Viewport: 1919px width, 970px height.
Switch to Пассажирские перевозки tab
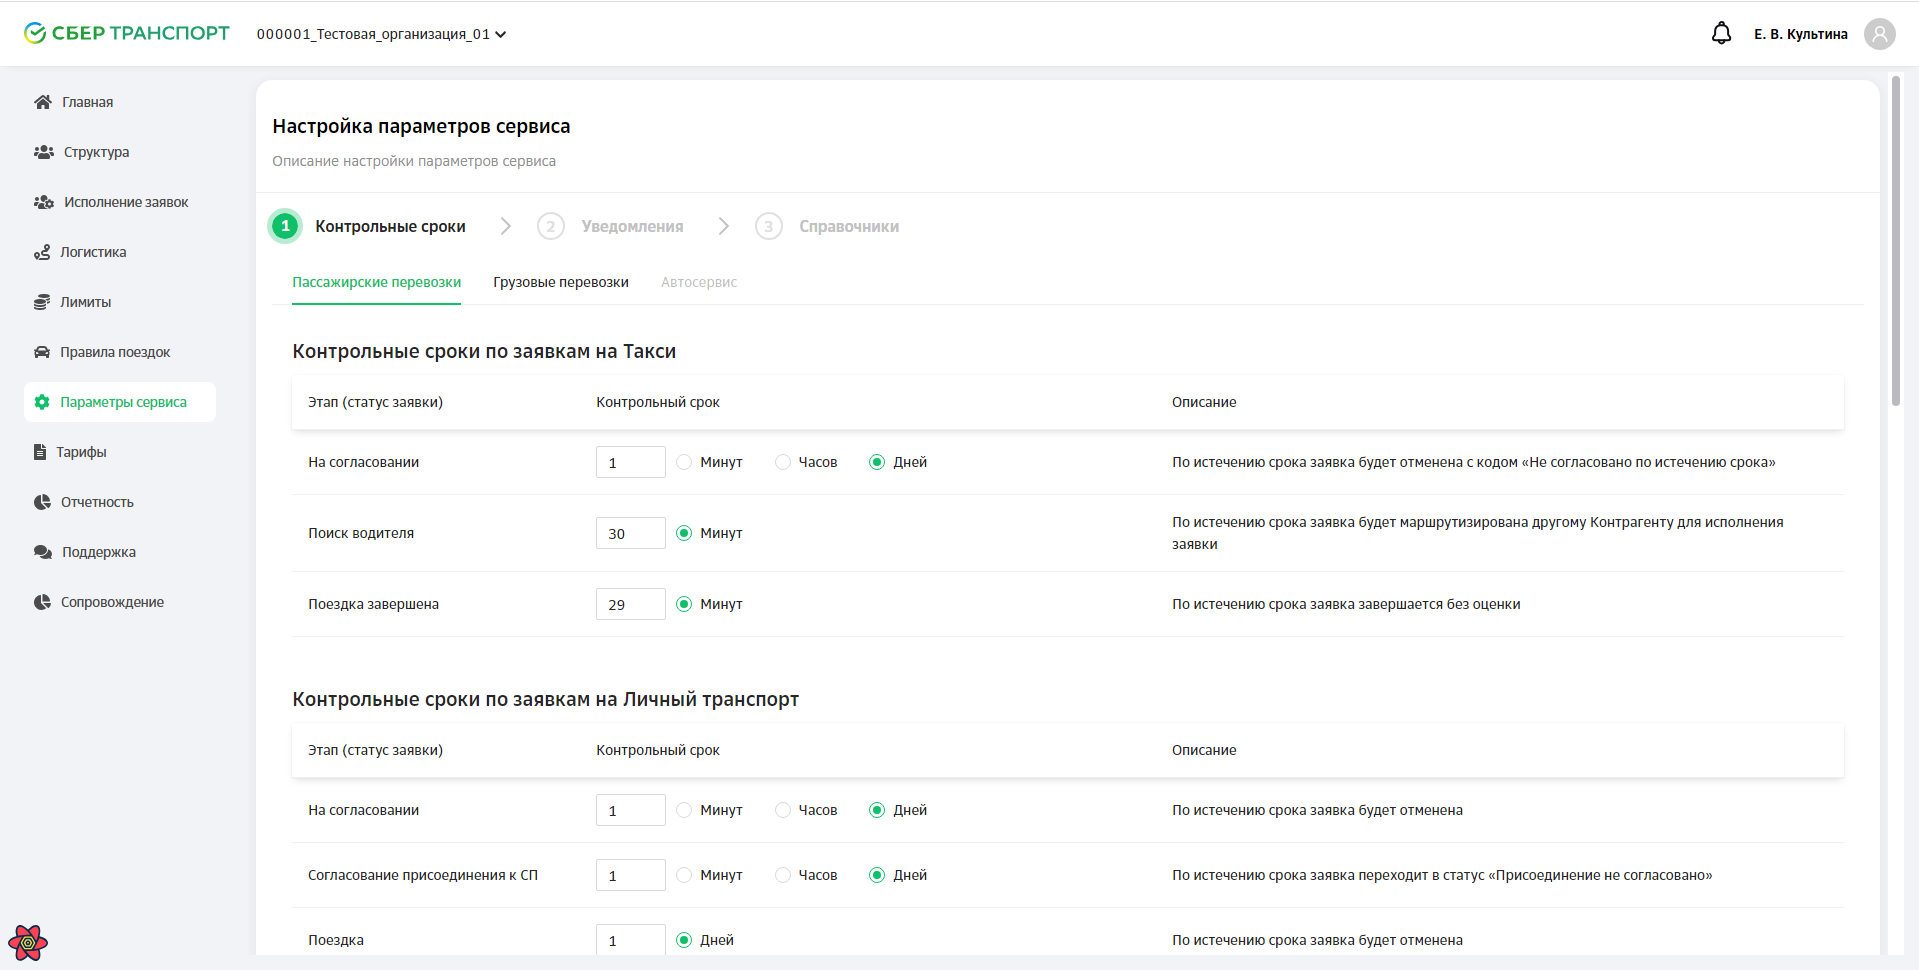pos(376,282)
